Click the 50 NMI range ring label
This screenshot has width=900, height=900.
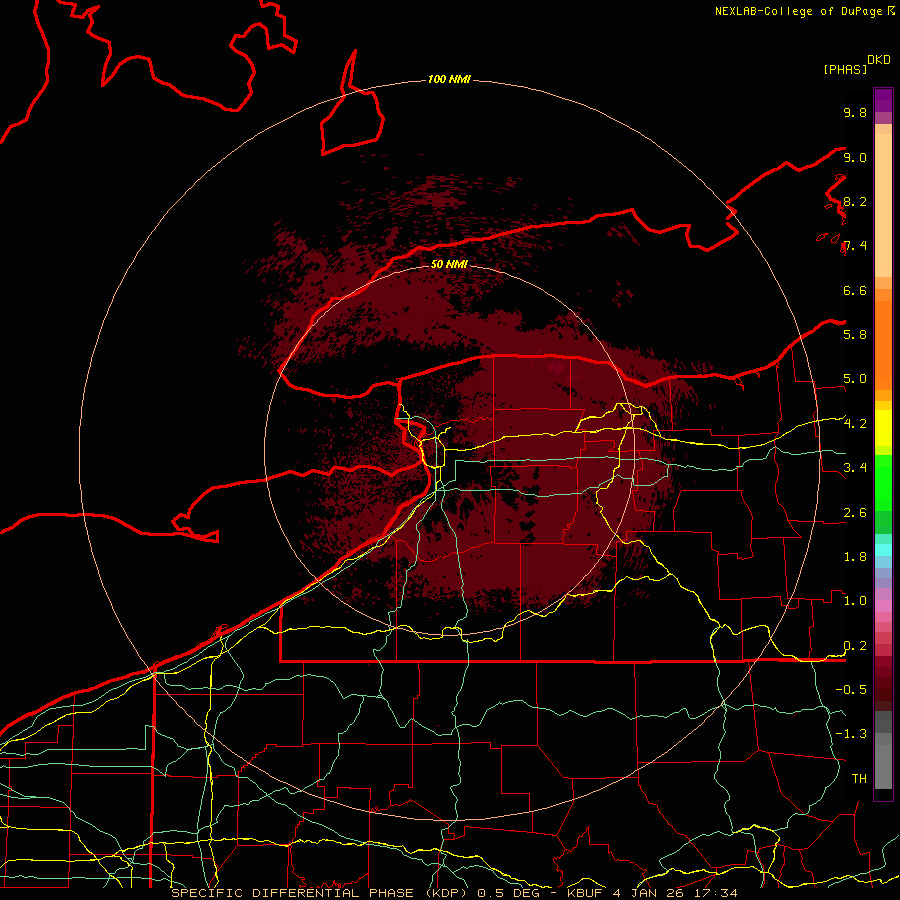click(x=449, y=265)
